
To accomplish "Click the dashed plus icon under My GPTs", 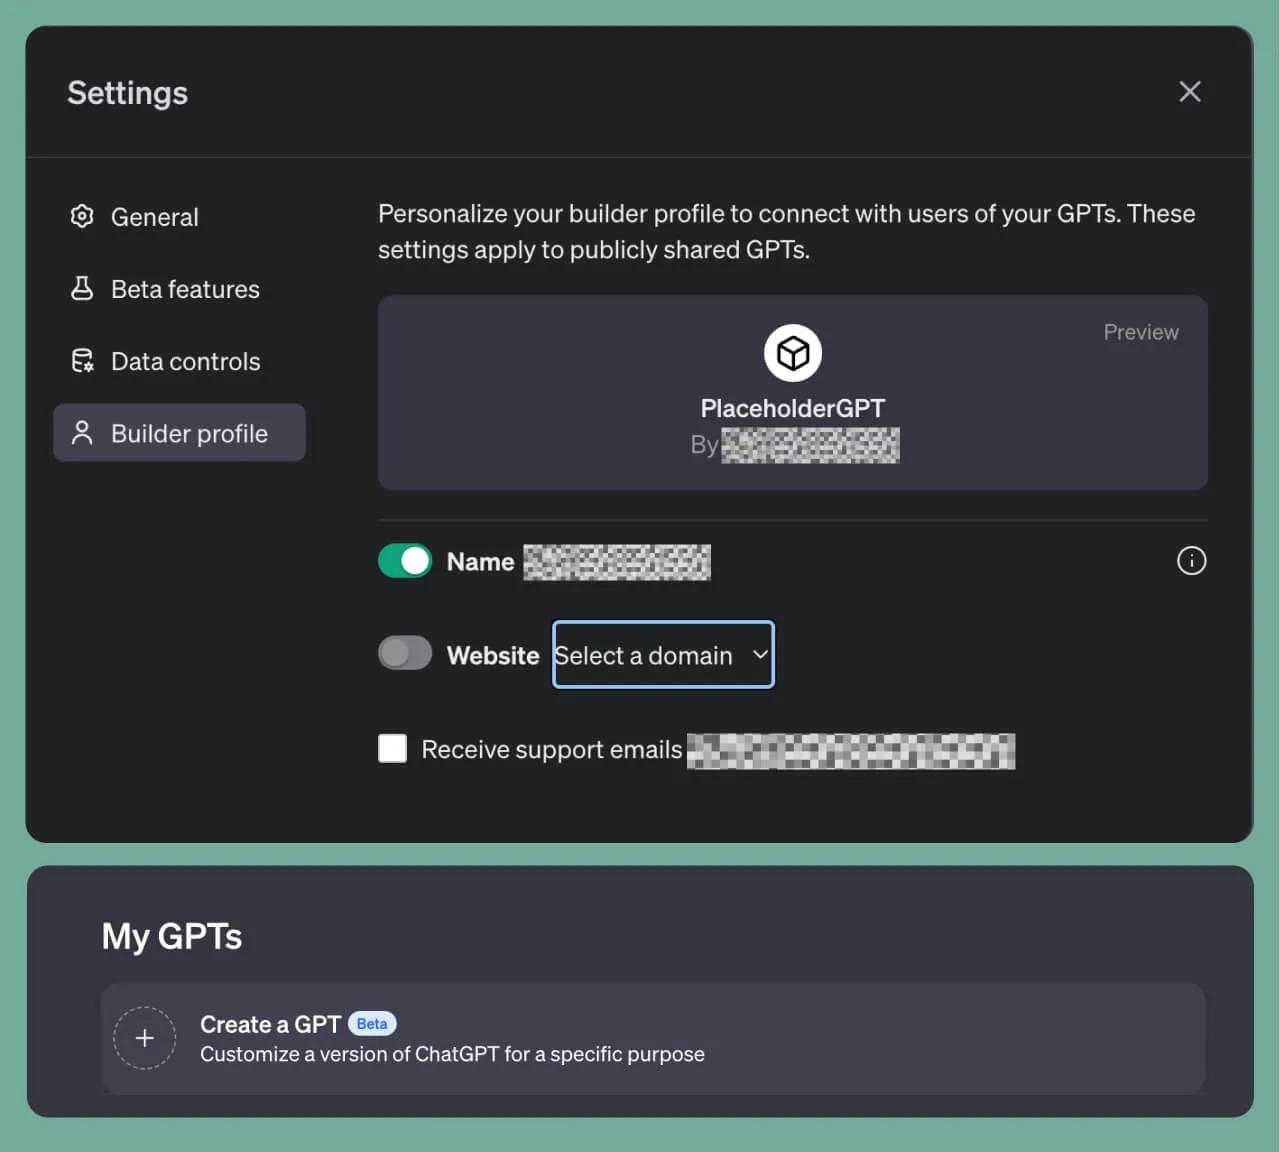I will (x=145, y=1038).
